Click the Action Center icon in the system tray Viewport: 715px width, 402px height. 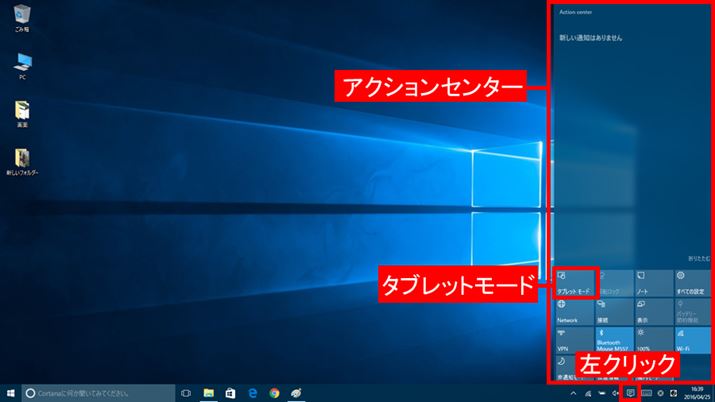[x=631, y=393]
